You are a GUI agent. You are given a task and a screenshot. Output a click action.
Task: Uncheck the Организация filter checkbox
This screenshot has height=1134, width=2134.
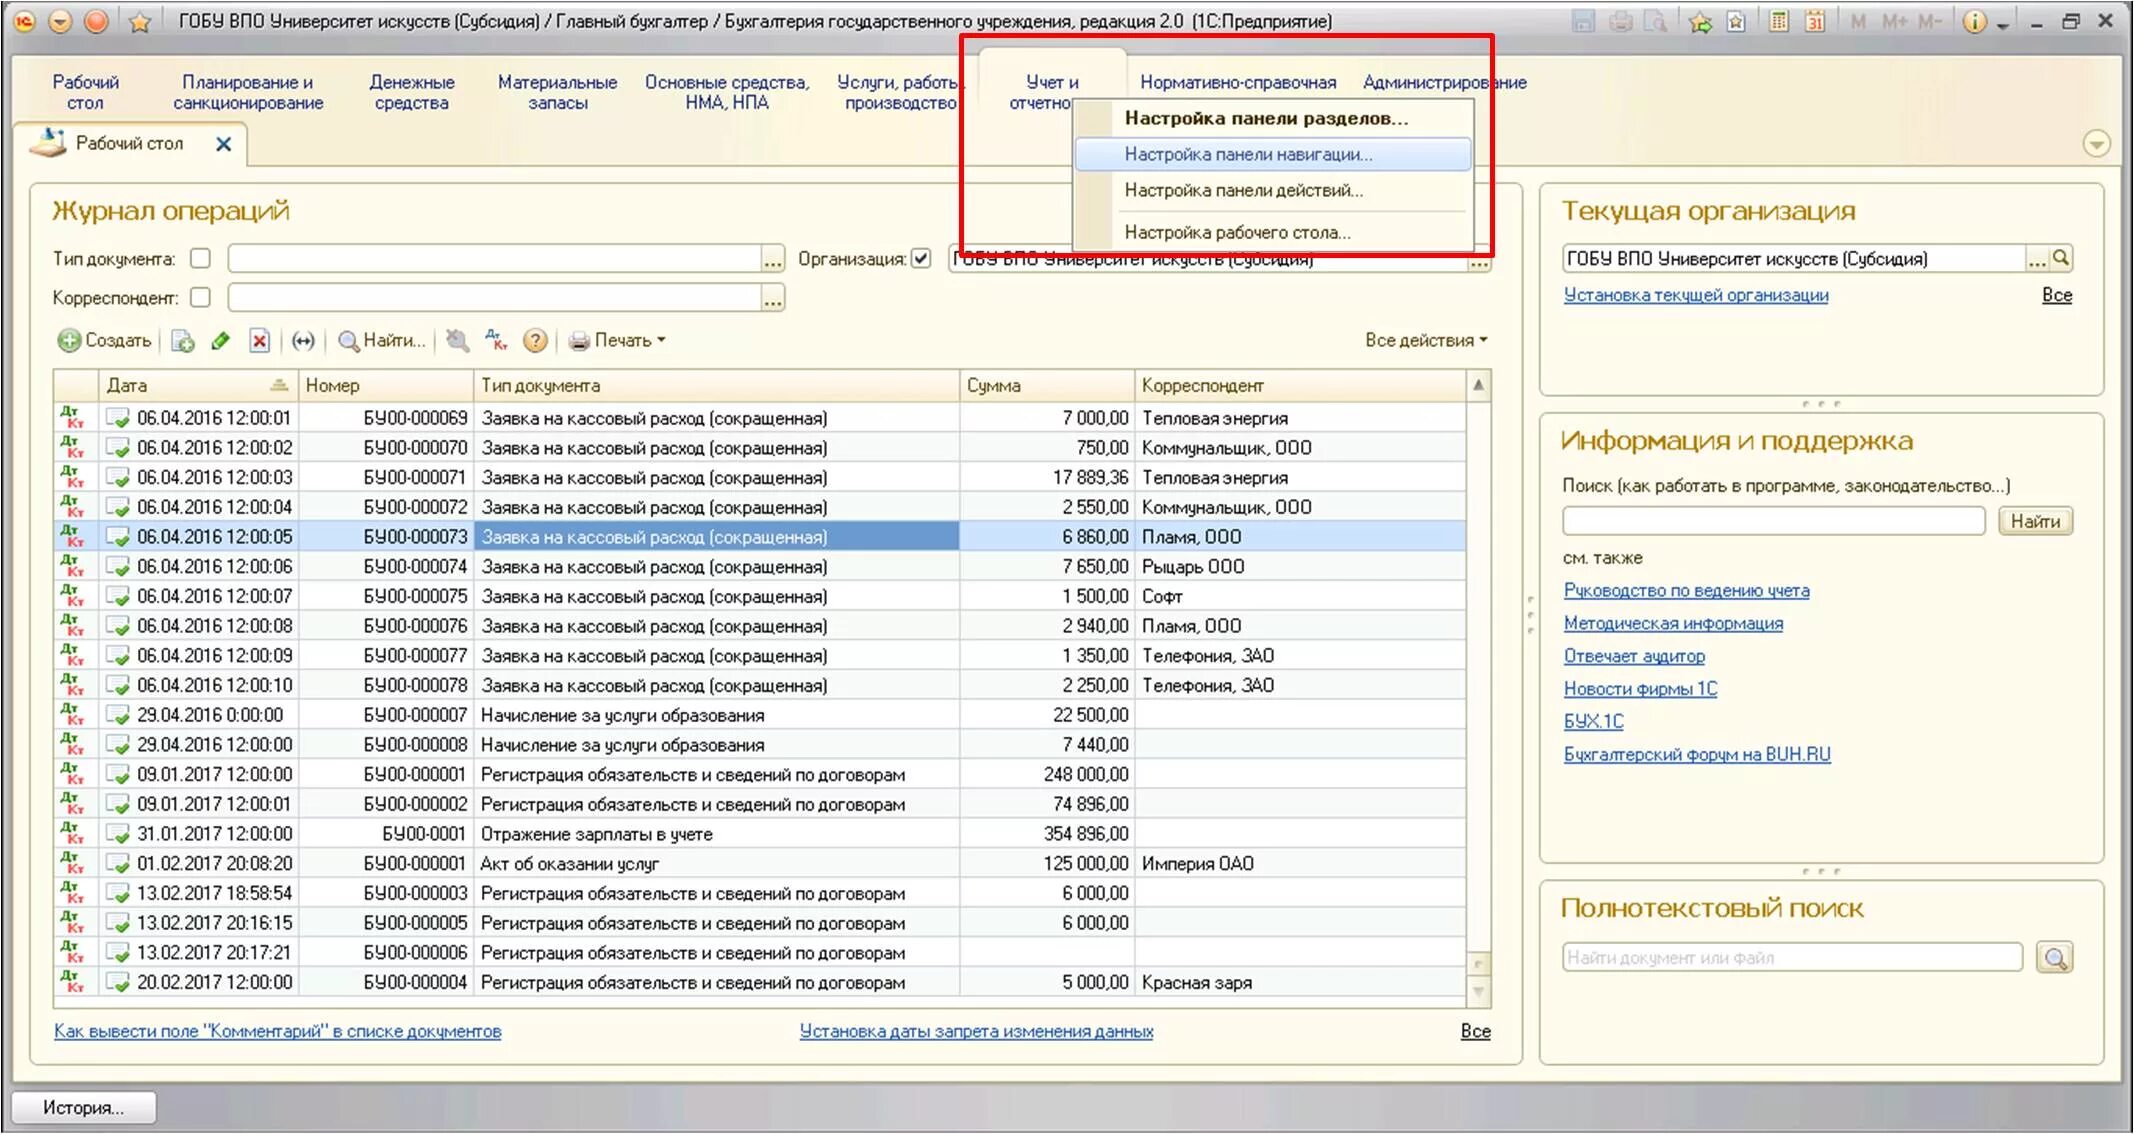coord(921,259)
